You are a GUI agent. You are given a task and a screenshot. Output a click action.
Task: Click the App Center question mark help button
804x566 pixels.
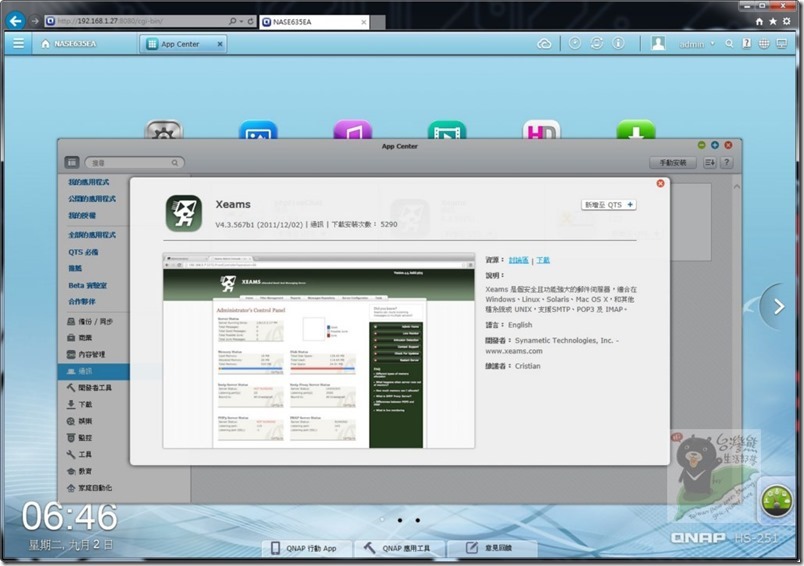coord(726,163)
